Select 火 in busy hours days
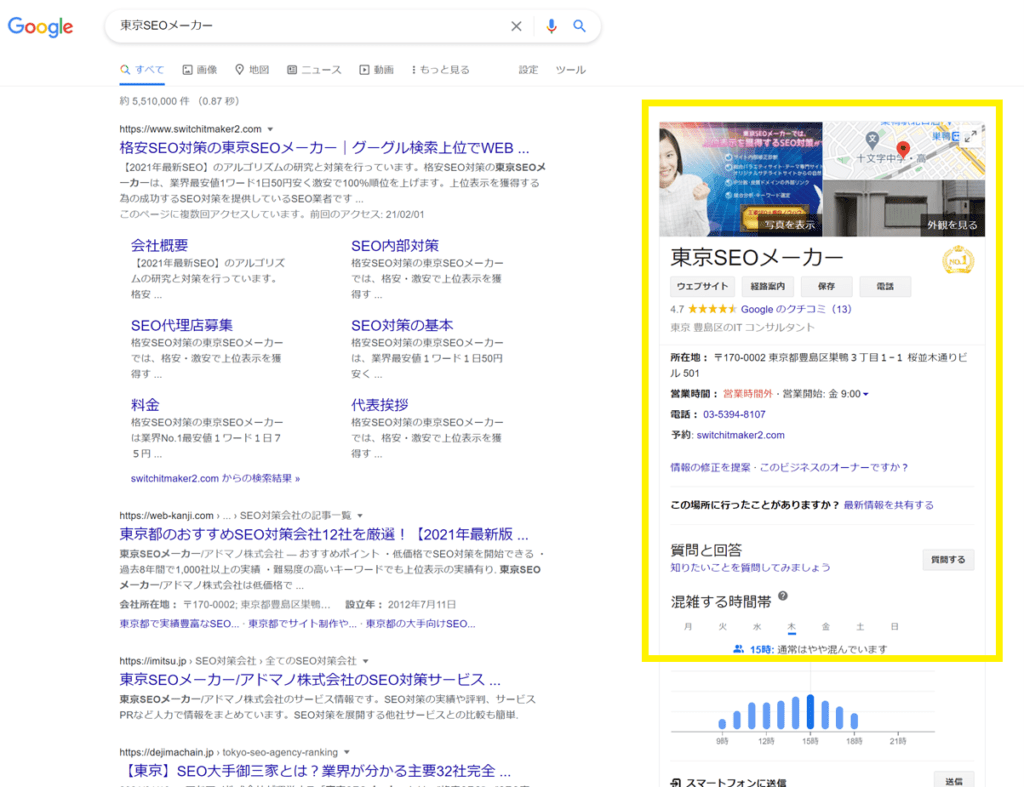The image size is (1024, 787). [722, 626]
